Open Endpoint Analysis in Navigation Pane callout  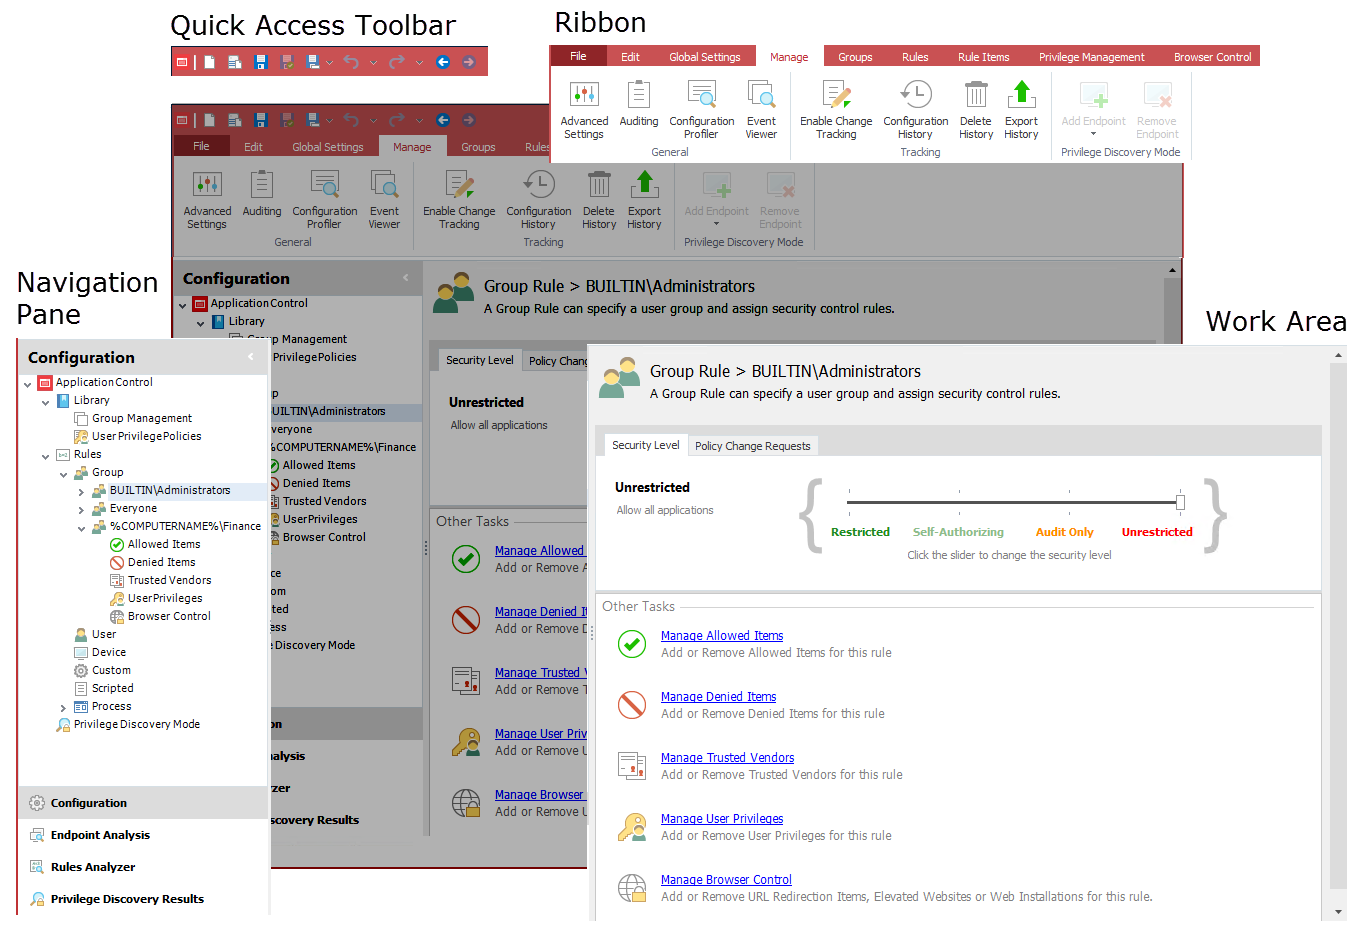click(x=143, y=835)
